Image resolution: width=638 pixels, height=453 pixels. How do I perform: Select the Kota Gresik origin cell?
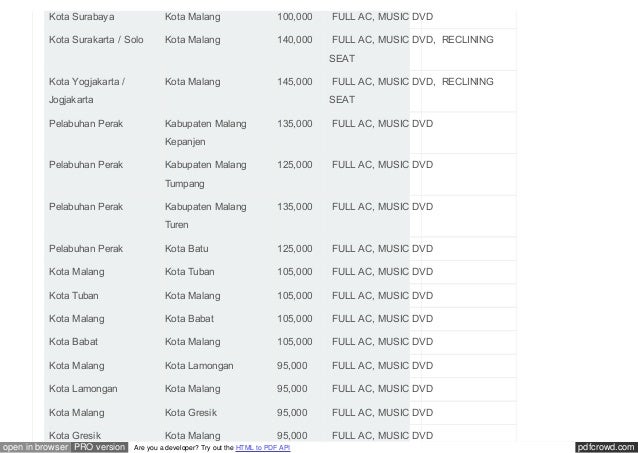pos(75,435)
